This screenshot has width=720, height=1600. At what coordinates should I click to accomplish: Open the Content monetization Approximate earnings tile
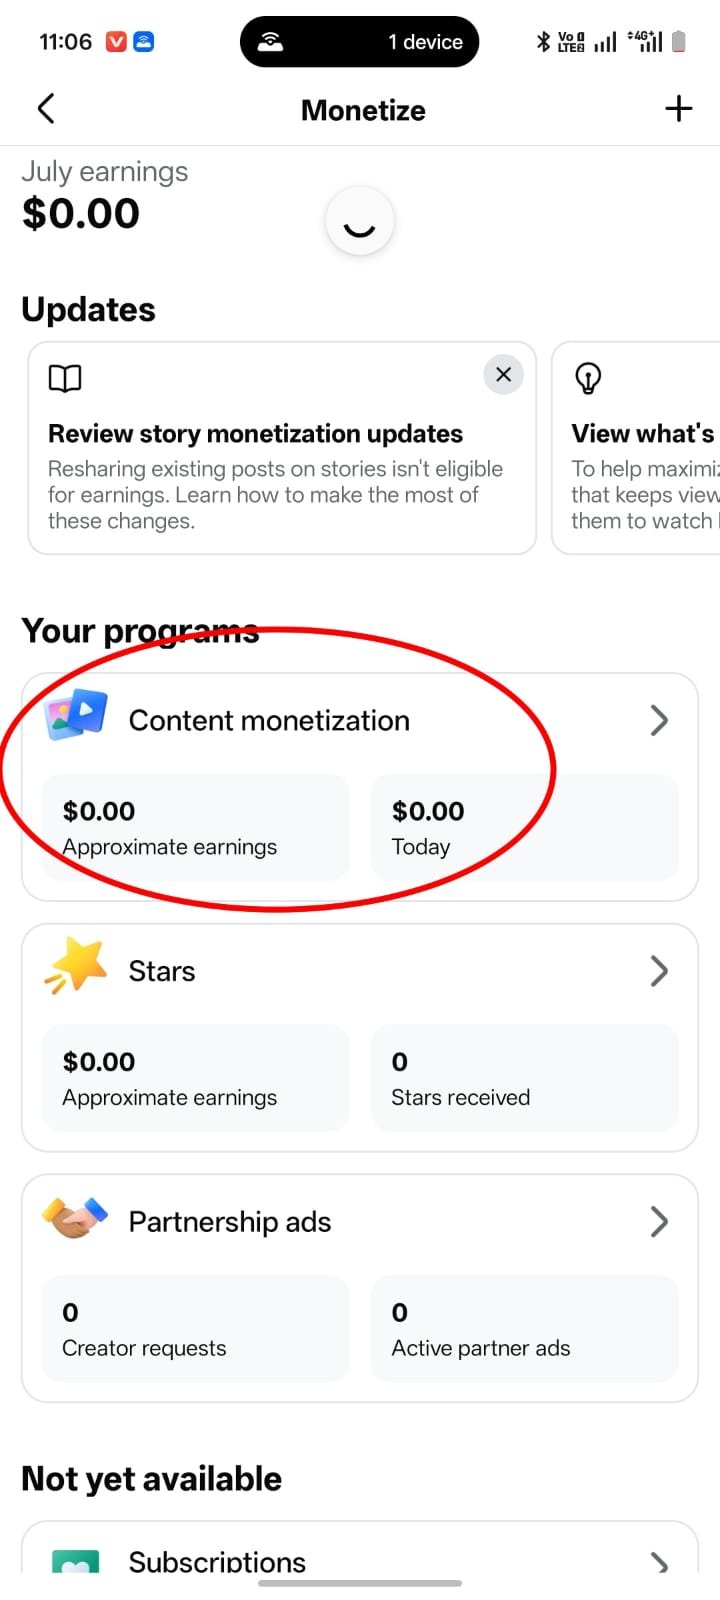pyautogui.click(x=196, y=827)
